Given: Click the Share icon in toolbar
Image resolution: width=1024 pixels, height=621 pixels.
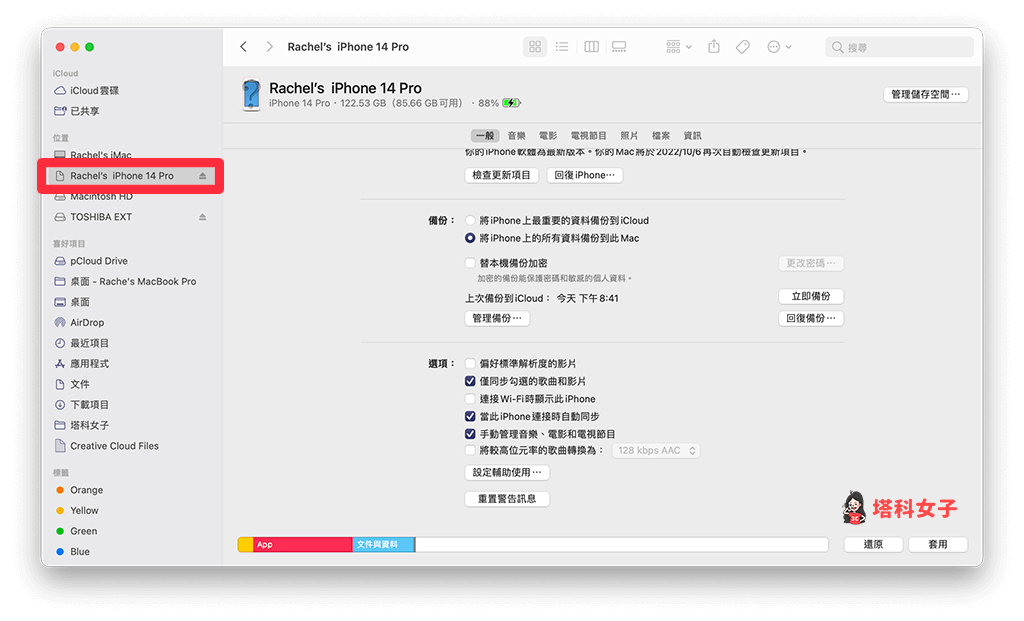Looking at the screenshot, I should click(714, 46).
